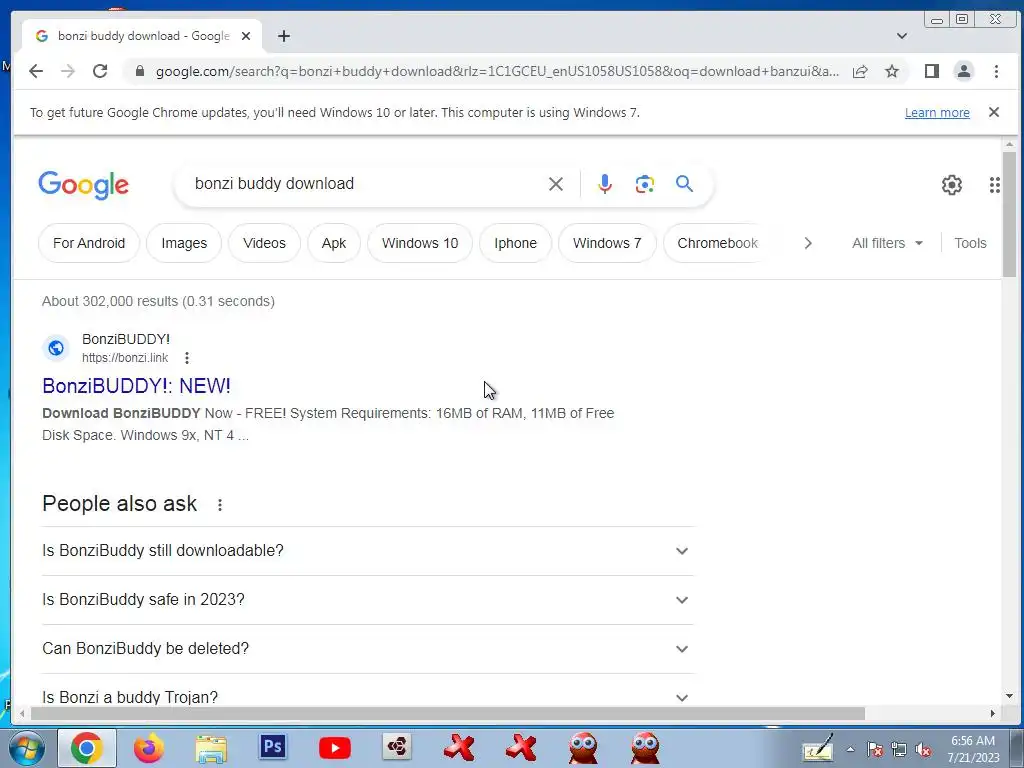Image resolution: width=1024 pixels, height=768 pixels.
Task: Switch to Videos results
Action: click(264, 243)
